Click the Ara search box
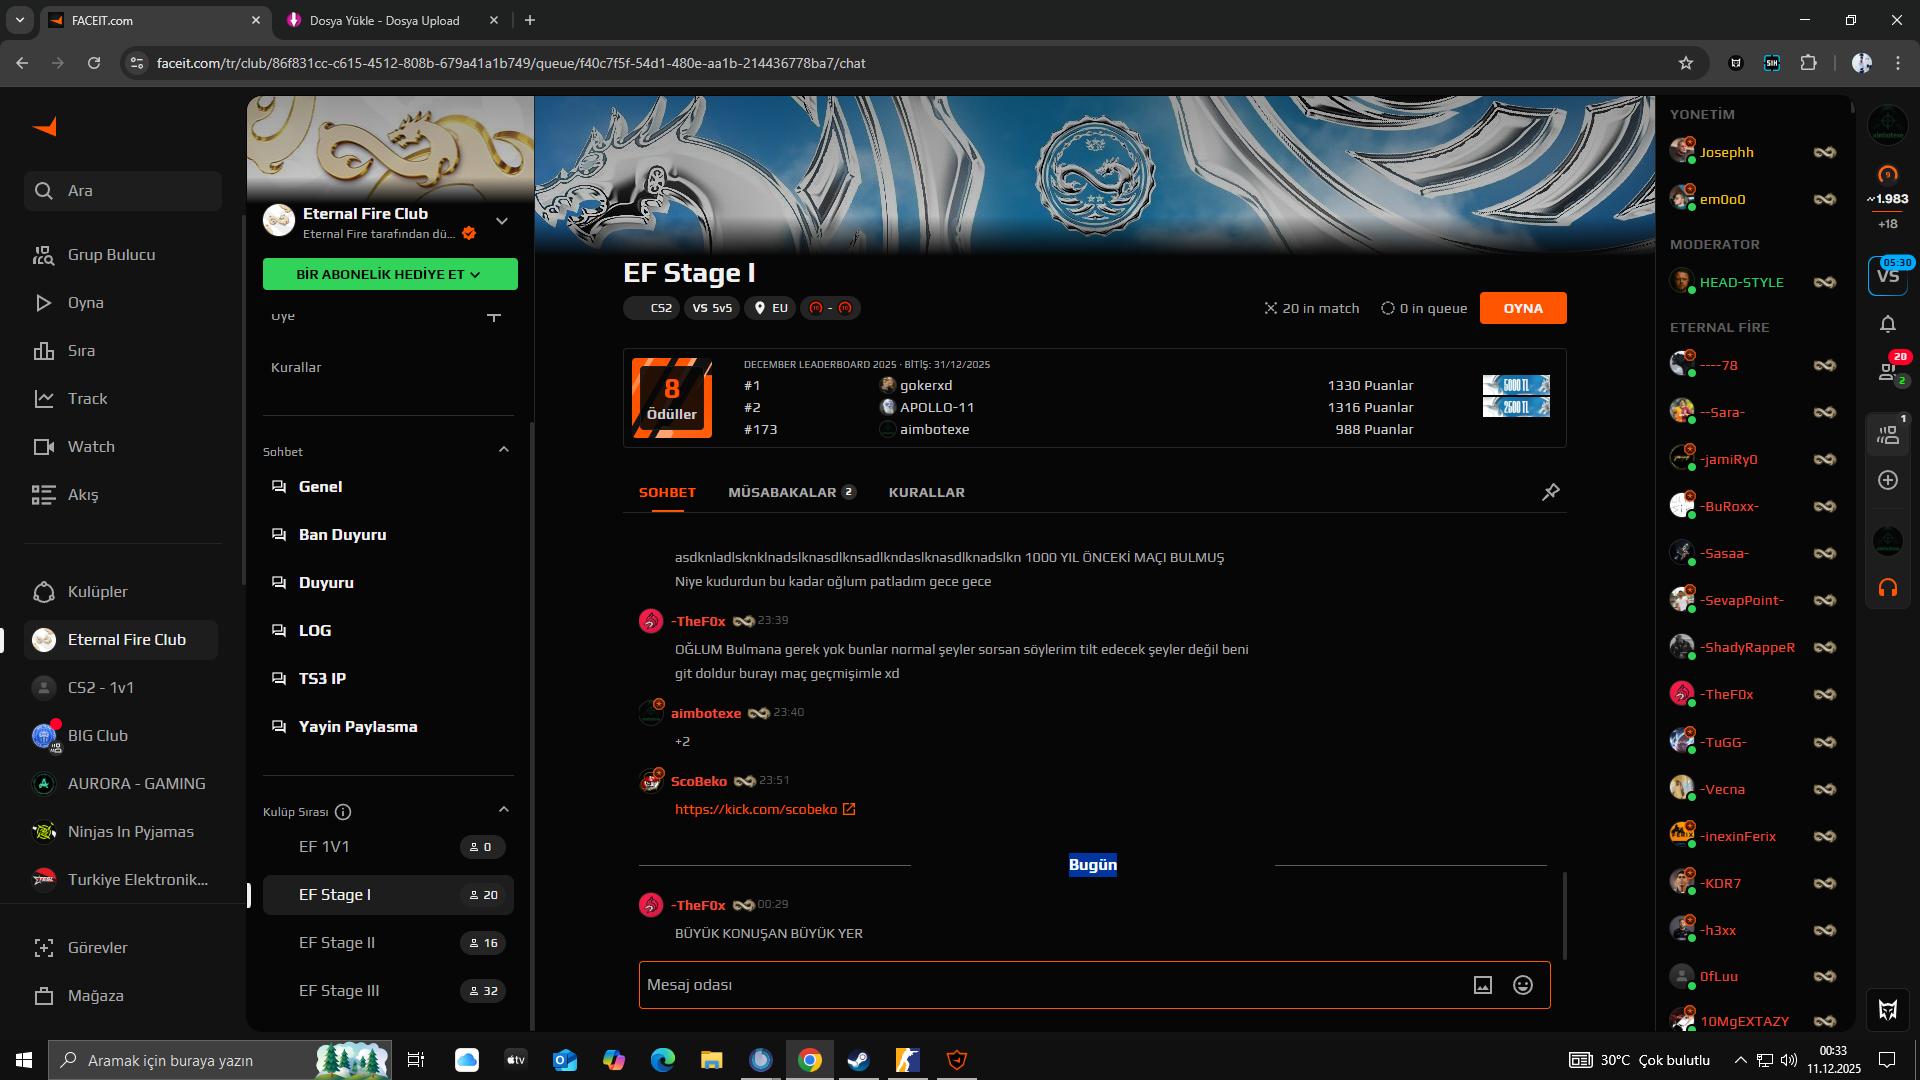The image size is (1920, 1080). [123, 191]
